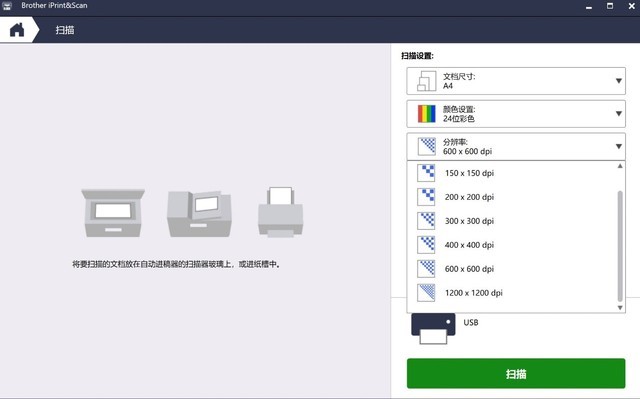The width and height of the screenshot is (640, 399).
Task: Select the USB printer device icon
Action: pyautogui.click(x=433, y=328)
